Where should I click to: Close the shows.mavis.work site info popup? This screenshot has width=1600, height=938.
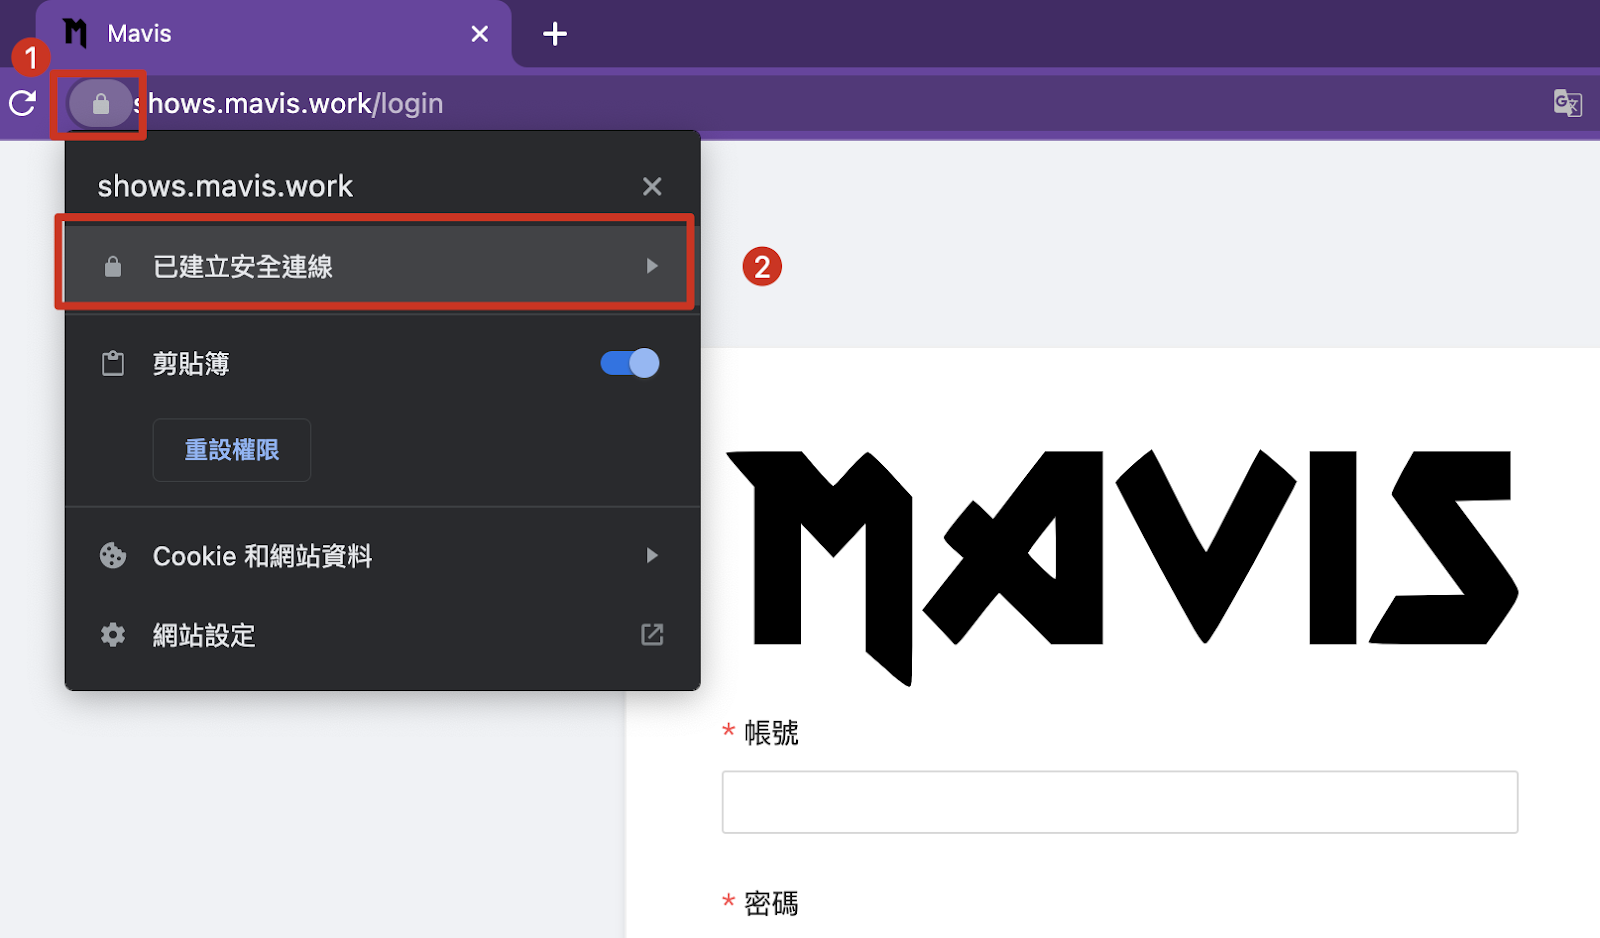(x=652, y=186)
